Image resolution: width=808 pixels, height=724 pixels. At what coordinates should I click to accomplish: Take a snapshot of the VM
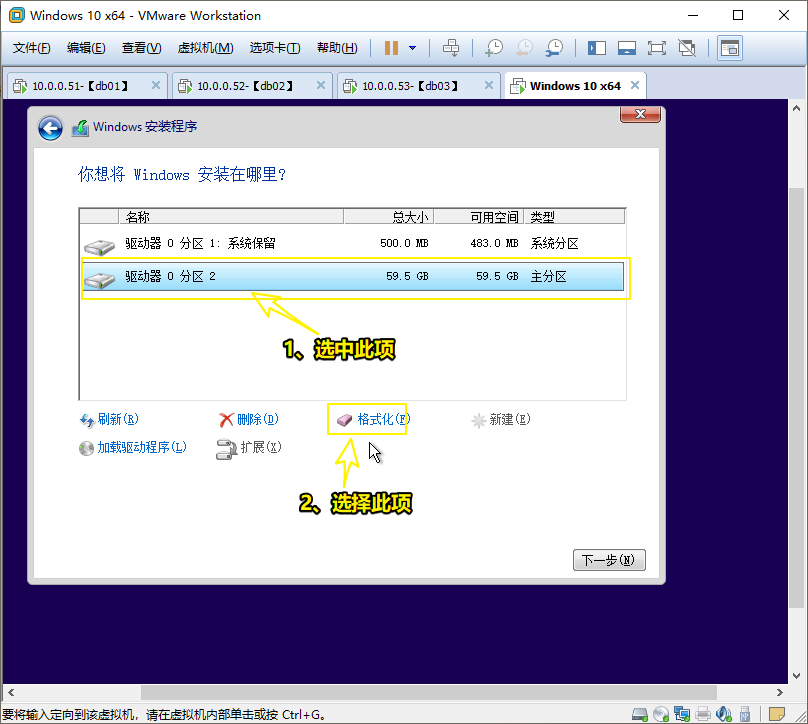494,48
